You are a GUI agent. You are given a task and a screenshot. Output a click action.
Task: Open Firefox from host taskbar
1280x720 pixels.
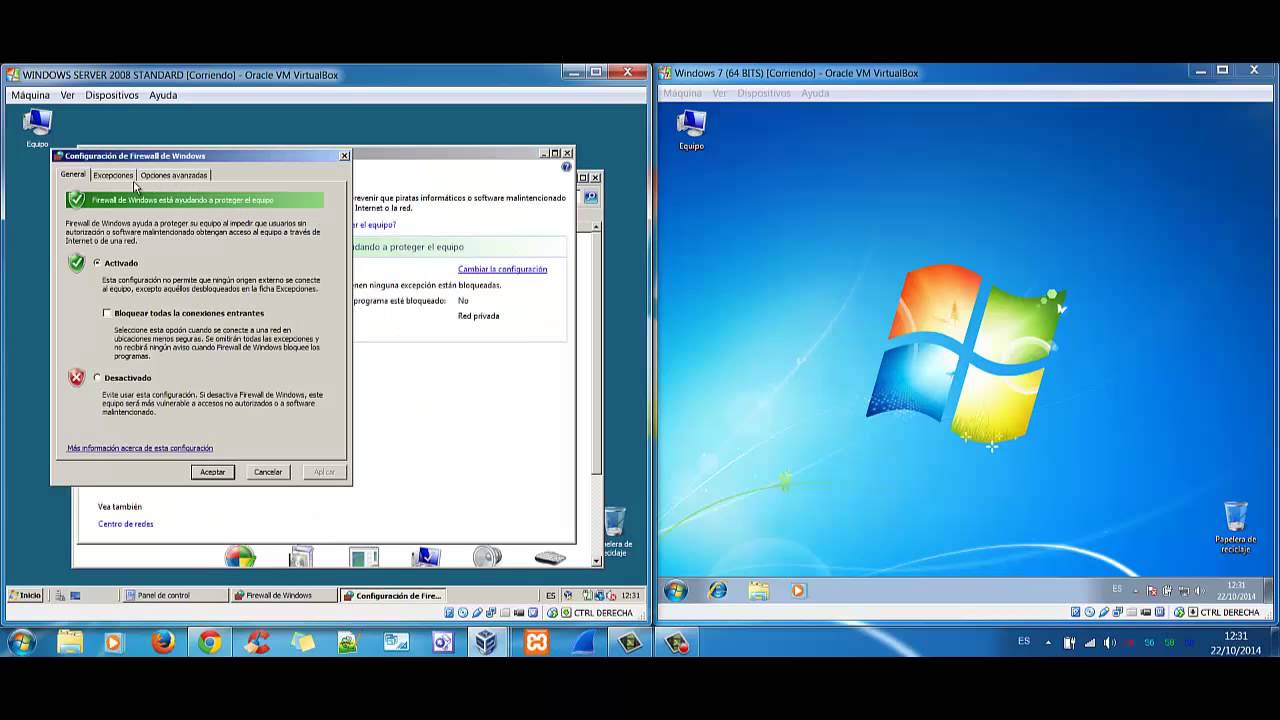163,642
